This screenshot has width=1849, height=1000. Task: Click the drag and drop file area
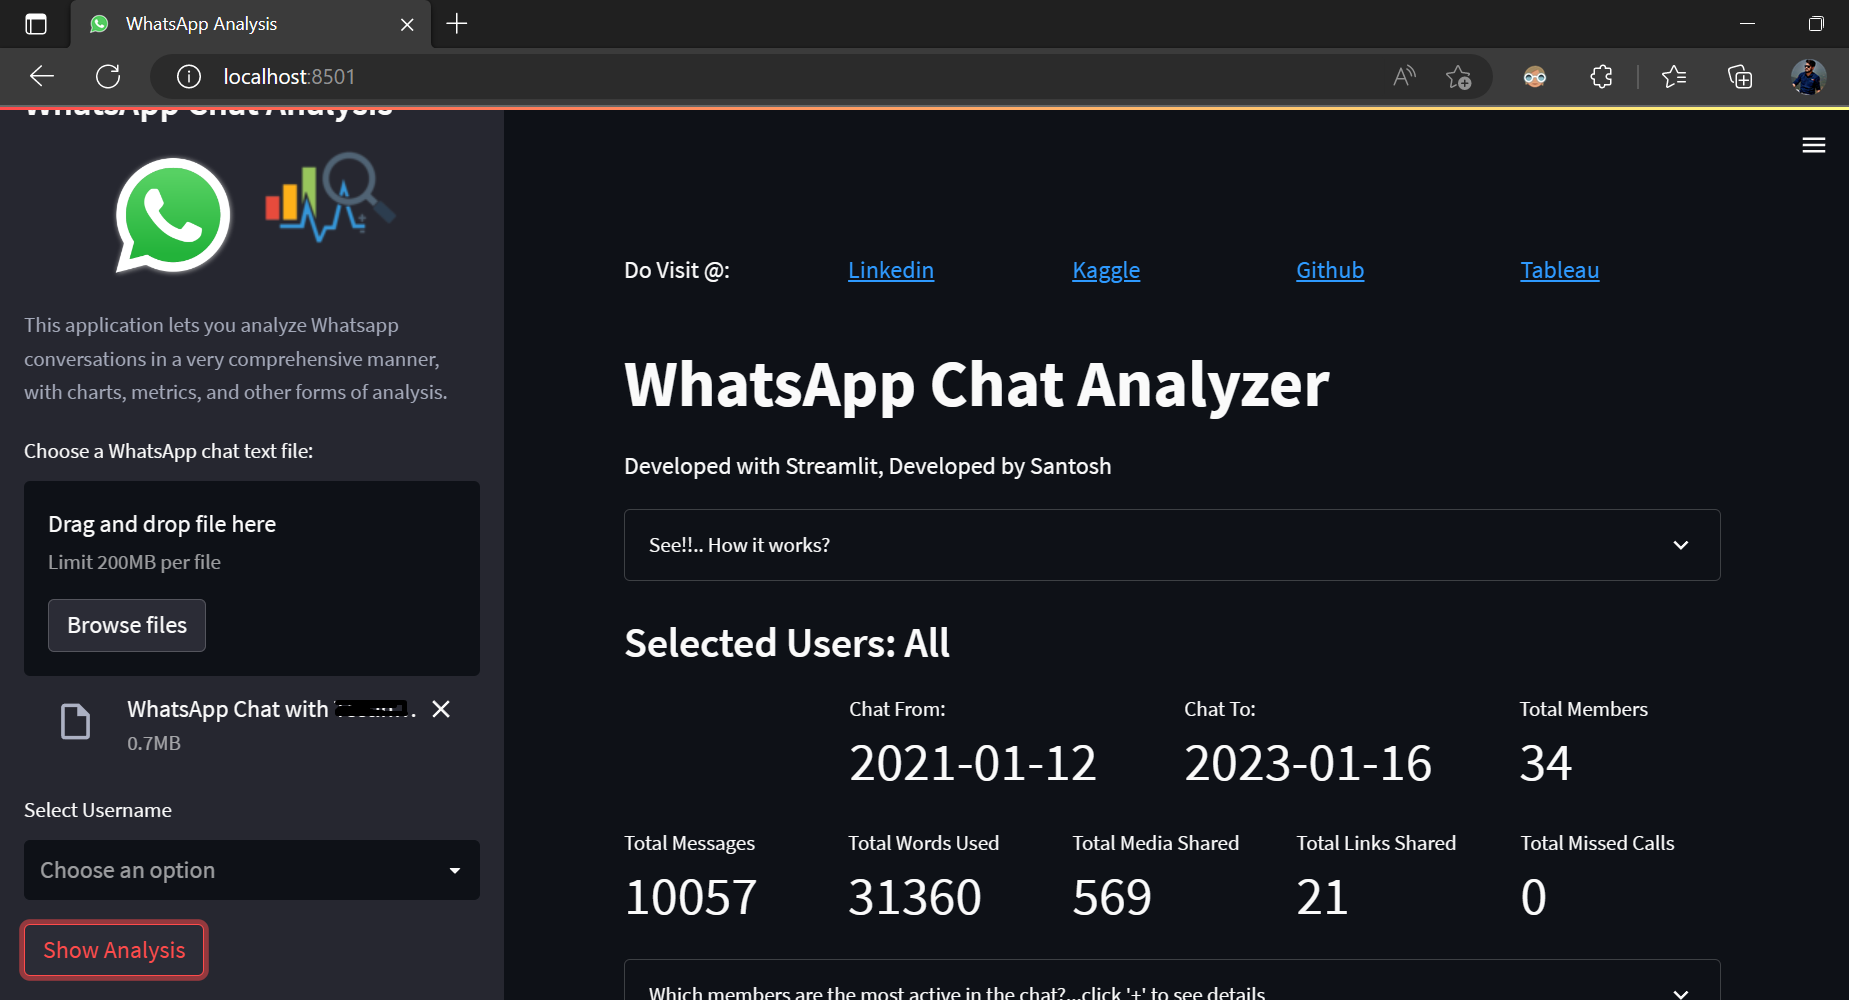coord(252,578)
